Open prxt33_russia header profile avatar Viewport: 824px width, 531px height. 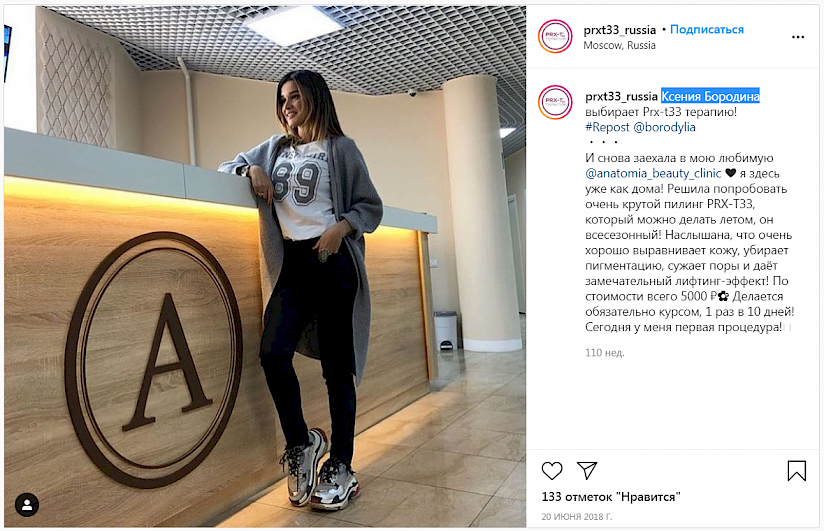coord(555,36)
